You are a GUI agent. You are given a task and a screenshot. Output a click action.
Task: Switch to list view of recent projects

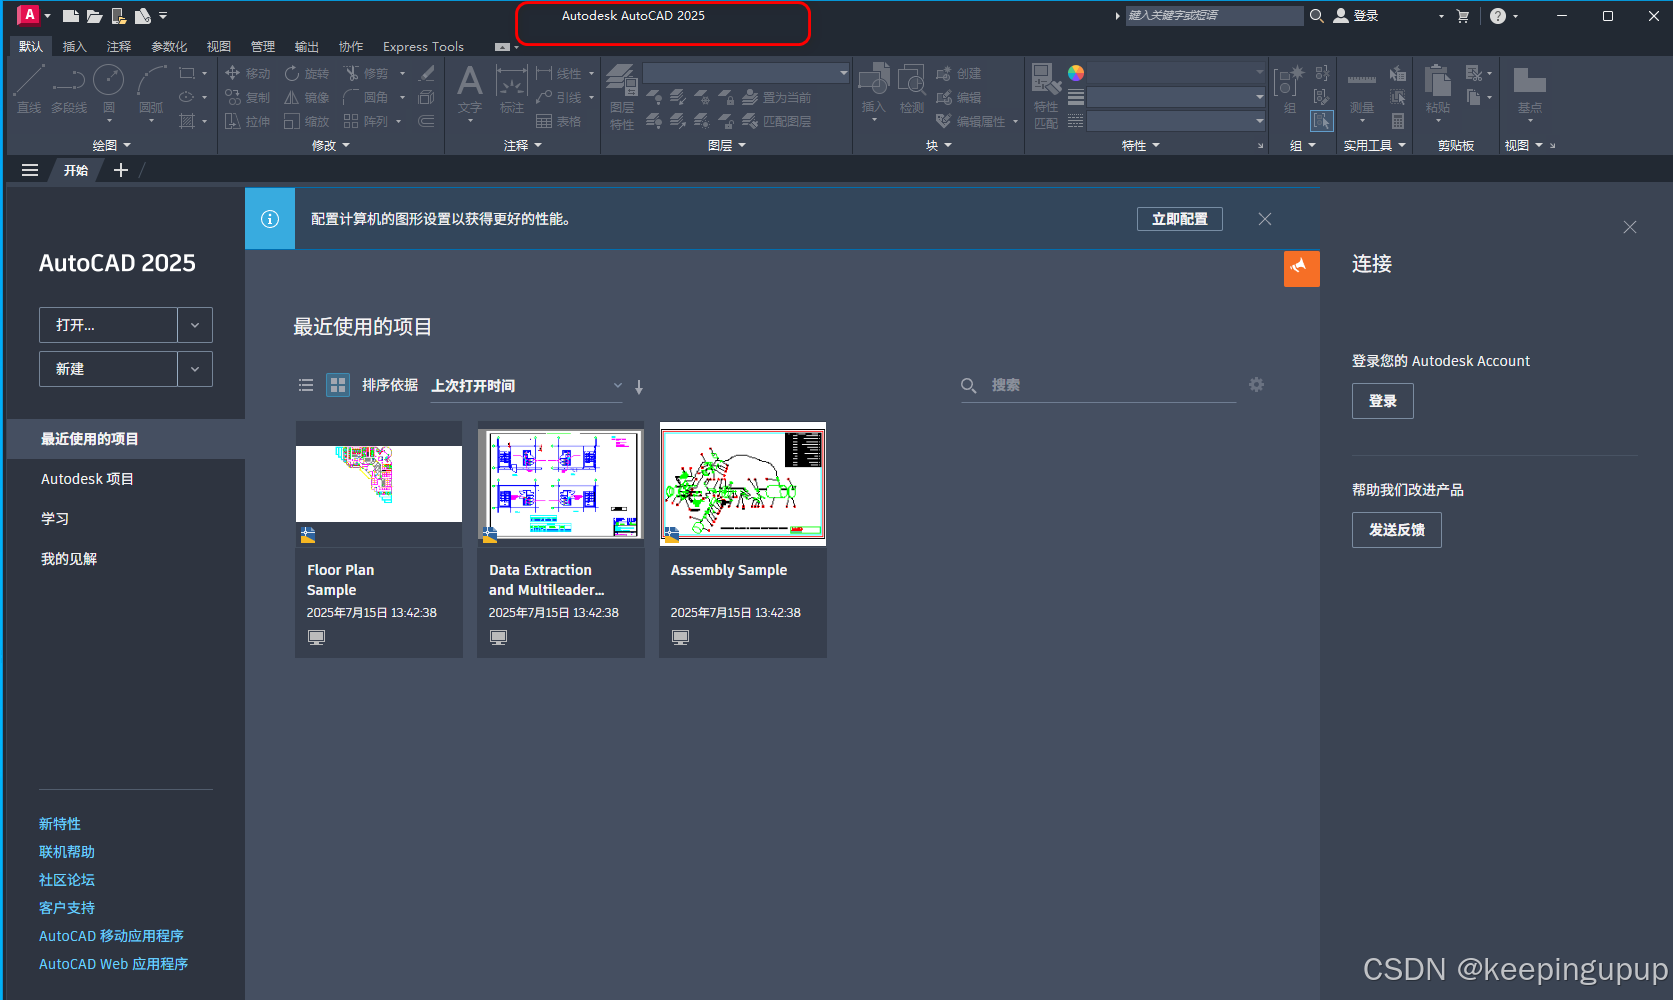click(x=306, y=384)
